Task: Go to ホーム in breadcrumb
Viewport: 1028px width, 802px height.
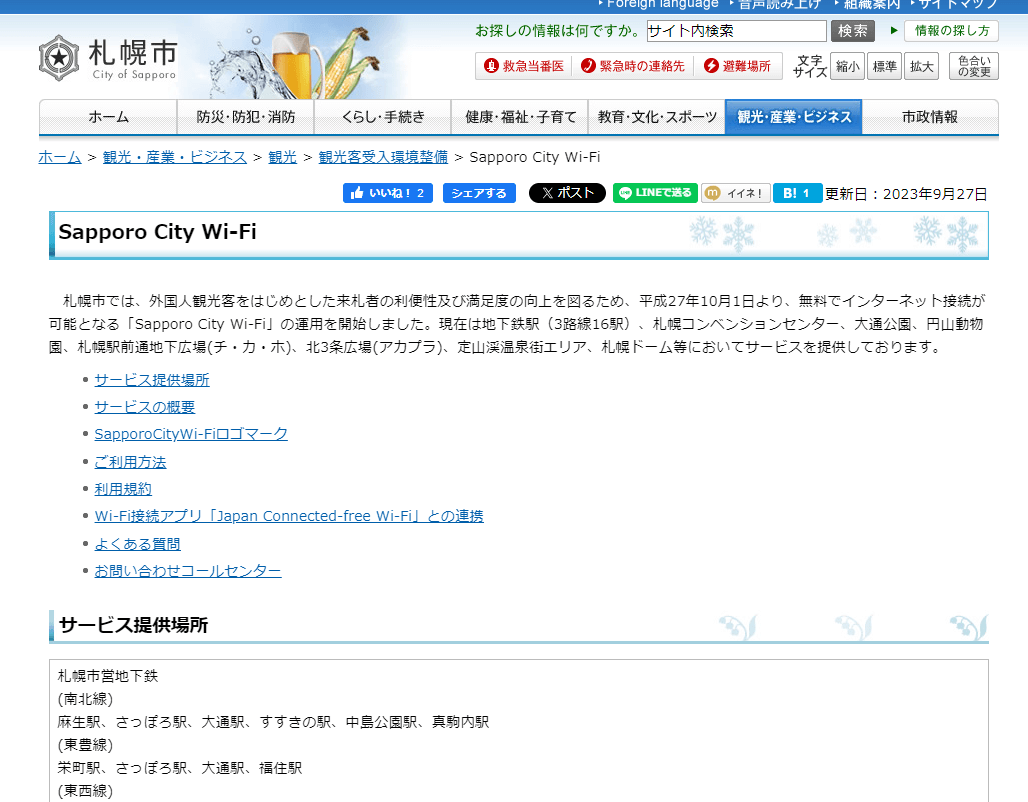Action: click(x=60, y=157)
